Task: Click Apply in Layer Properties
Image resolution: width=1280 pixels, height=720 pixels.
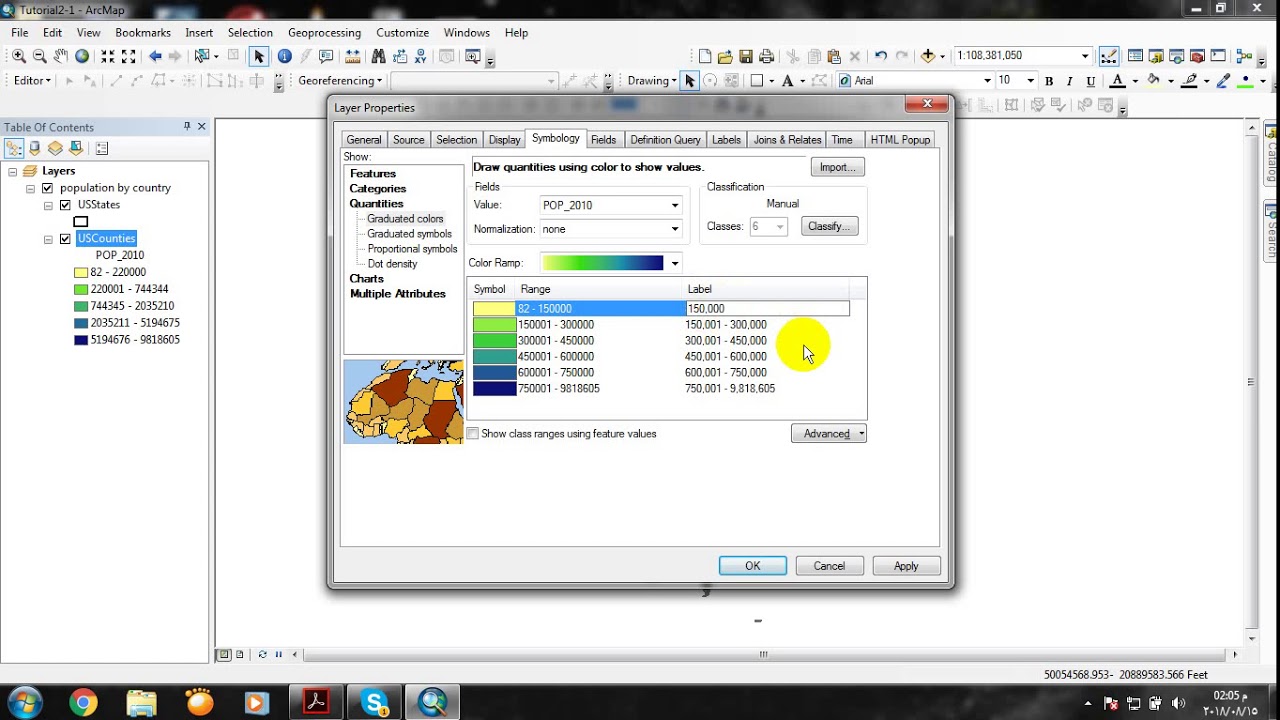Action: 906,566
